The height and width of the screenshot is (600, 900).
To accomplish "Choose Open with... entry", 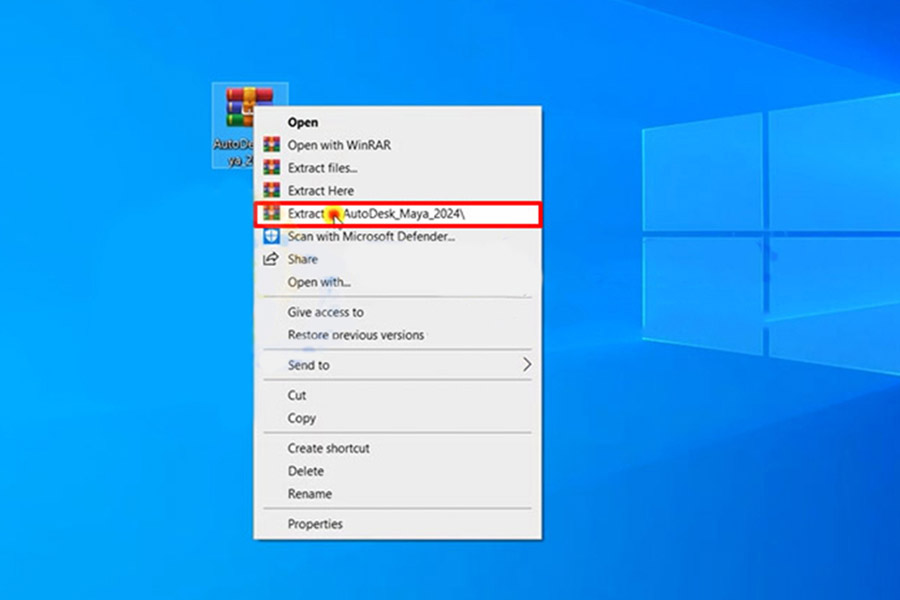I will click(398, 282).
